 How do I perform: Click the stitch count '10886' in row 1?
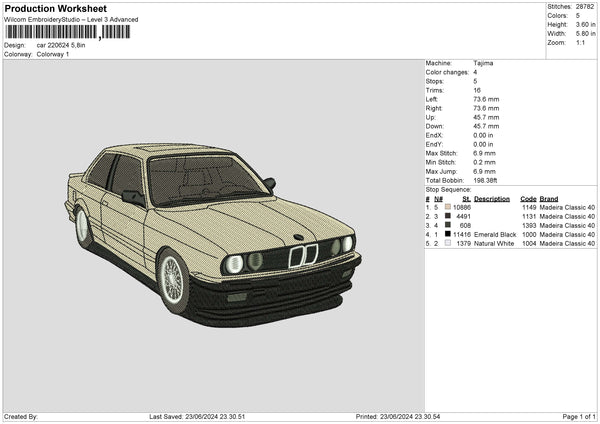click(462, 207)
